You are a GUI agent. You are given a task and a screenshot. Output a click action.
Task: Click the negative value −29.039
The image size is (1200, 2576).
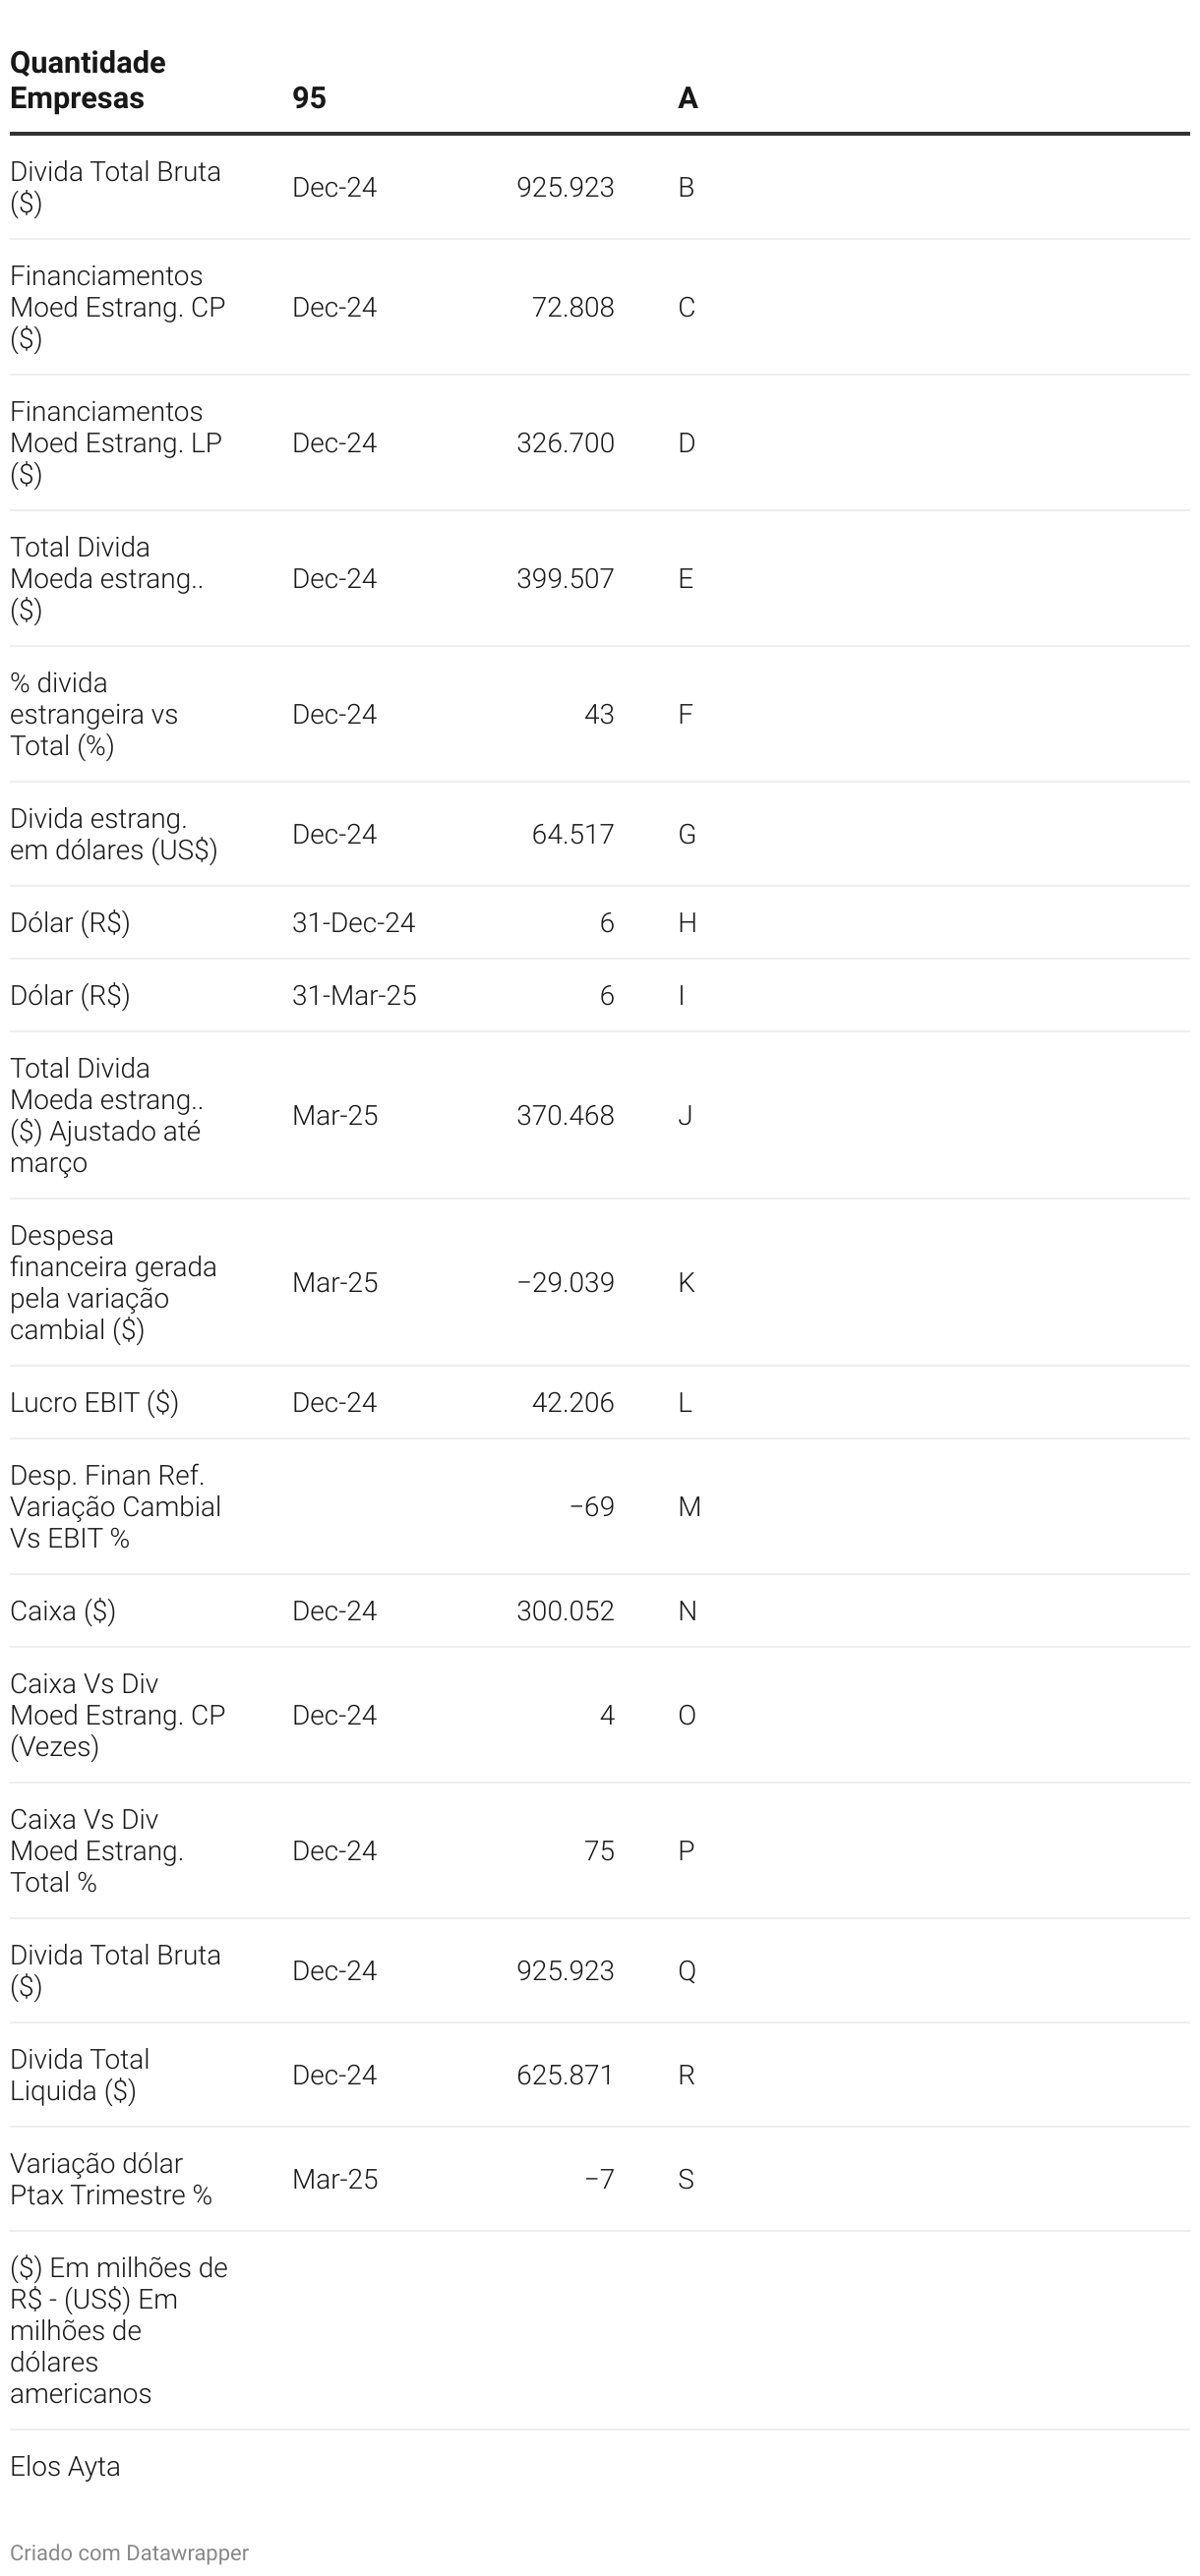click(x=565, y=1282)
